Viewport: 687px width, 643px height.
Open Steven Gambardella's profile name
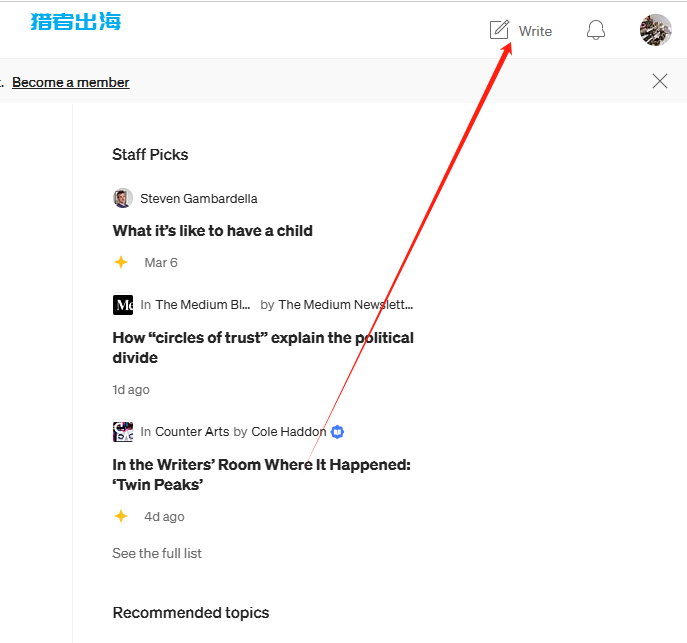(198, 198)
